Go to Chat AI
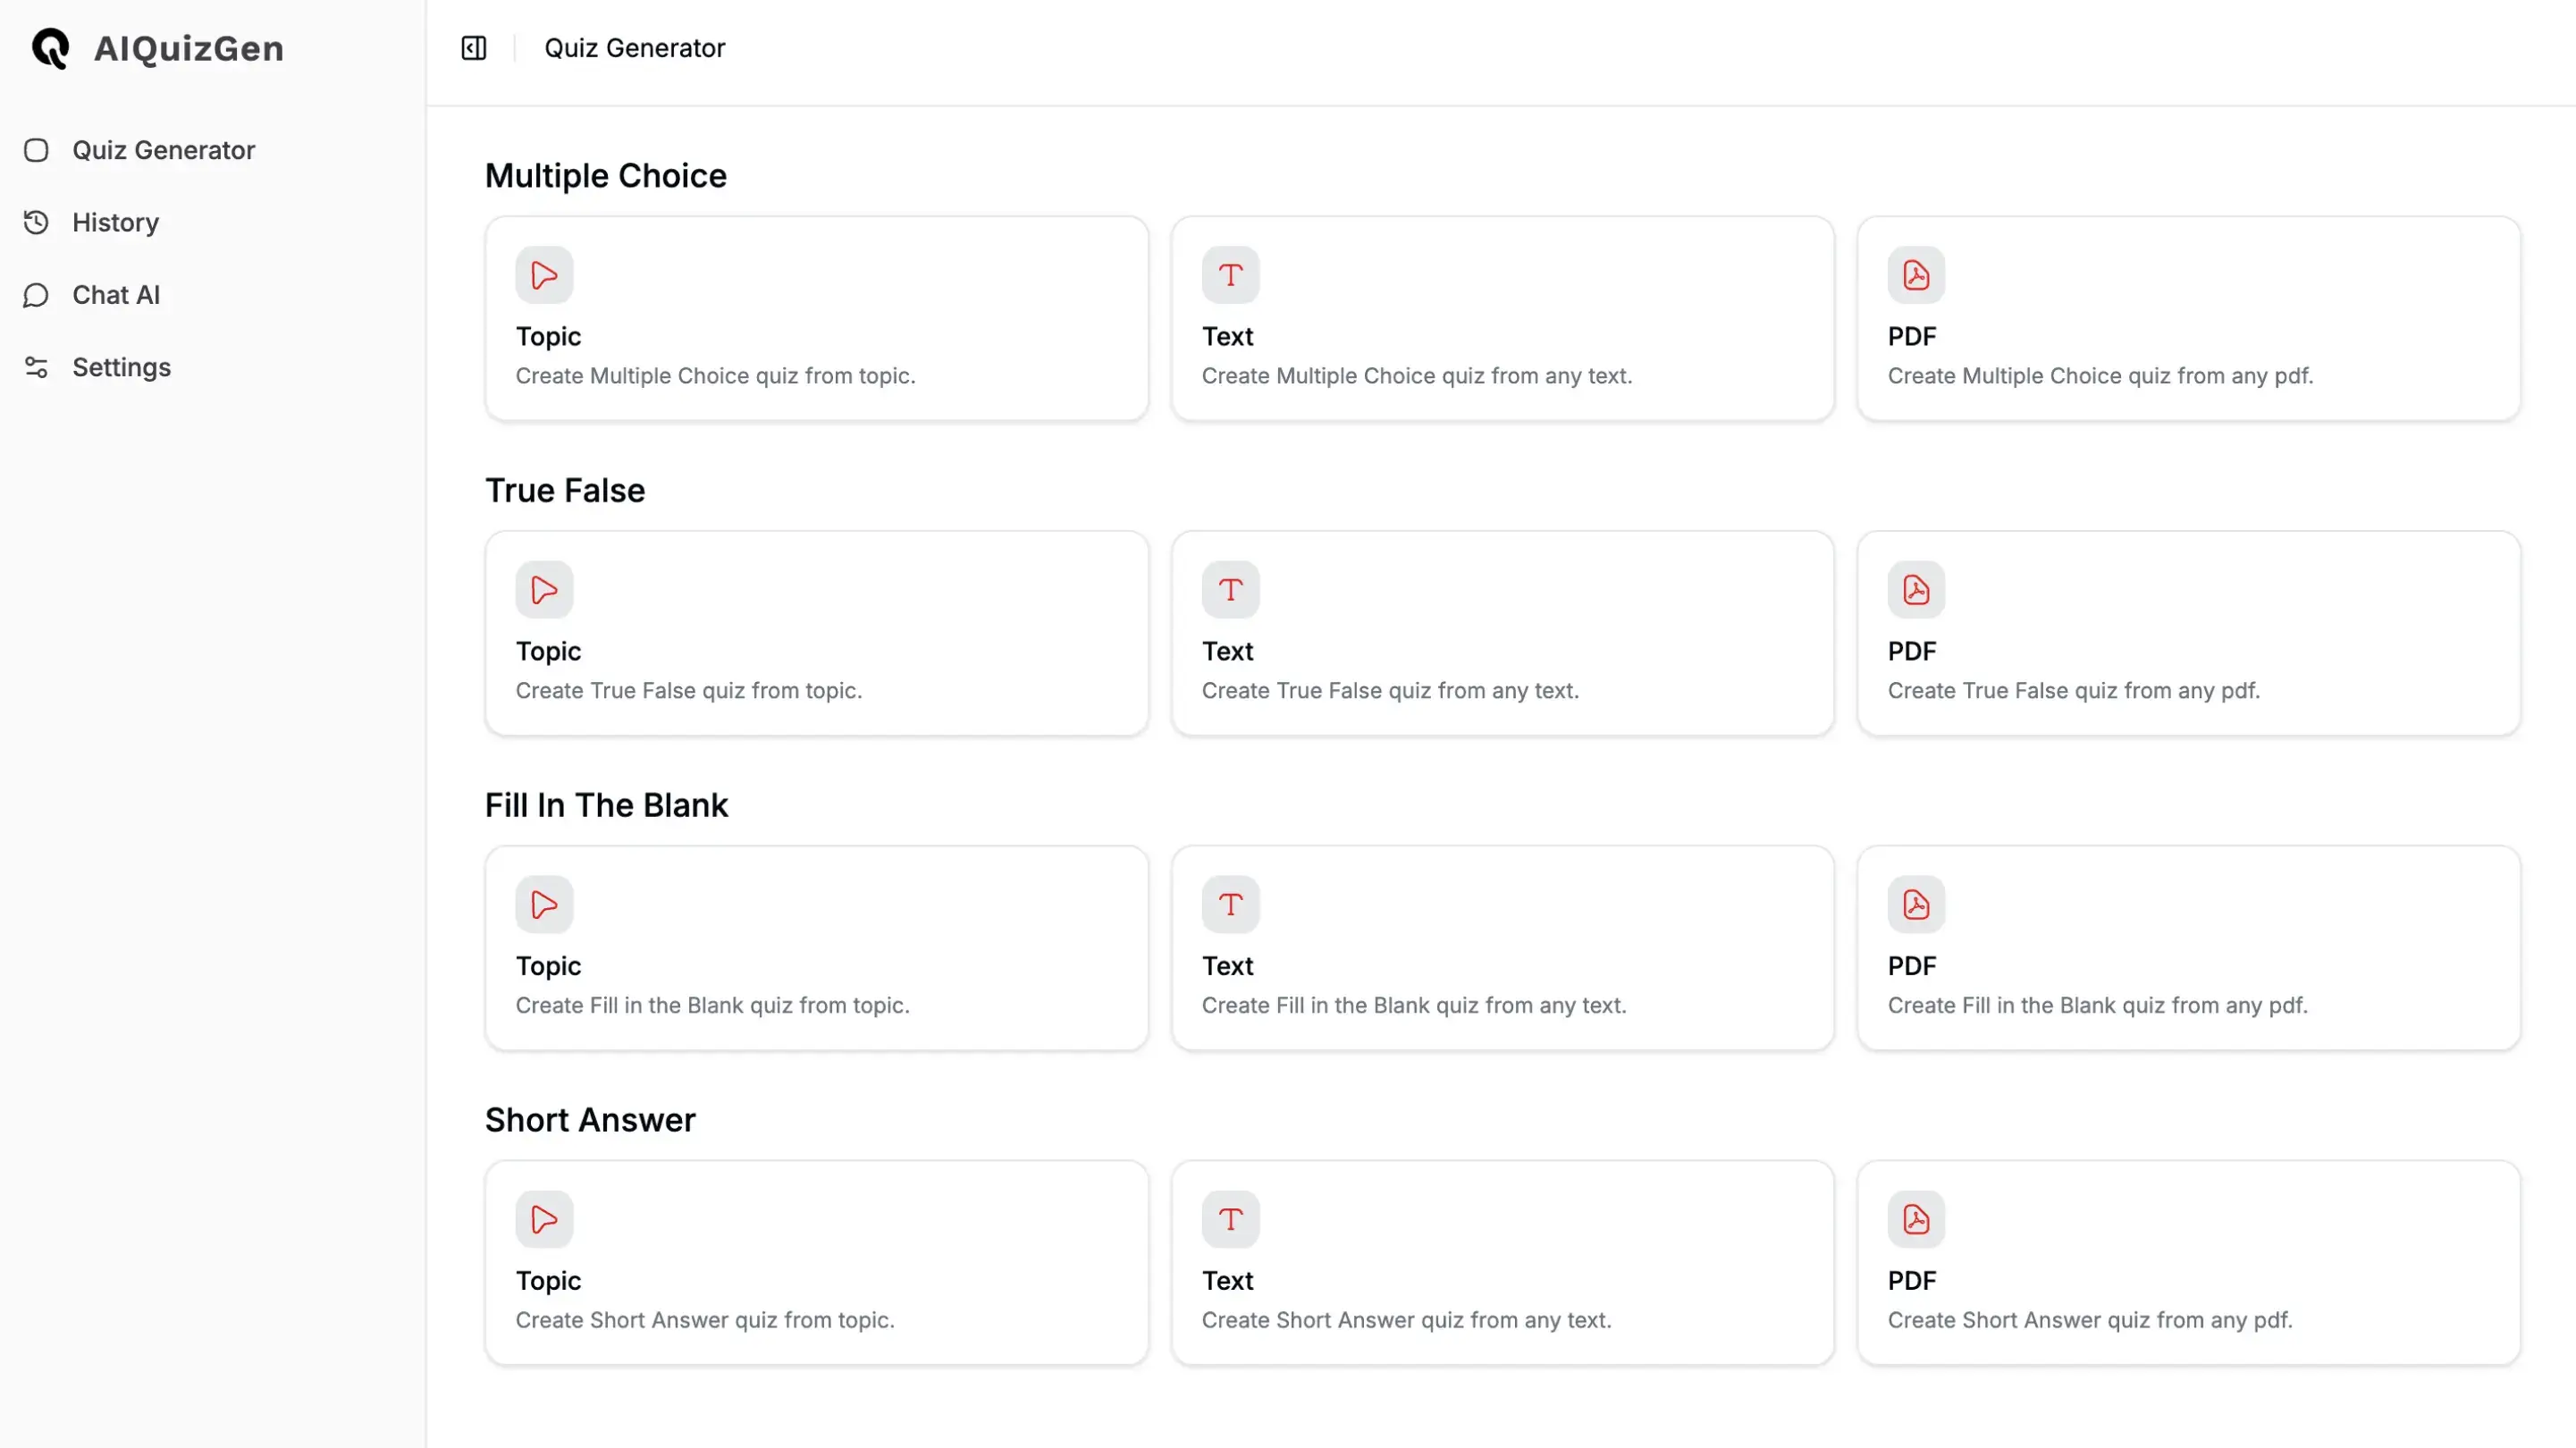The width and height of the screenshot is (2576, 1448). [x=116, y=295]
